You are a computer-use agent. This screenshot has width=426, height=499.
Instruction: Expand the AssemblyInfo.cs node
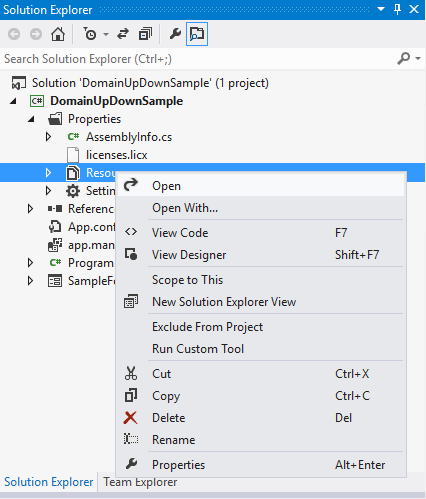pyautogui.click(x=48, y=137)
